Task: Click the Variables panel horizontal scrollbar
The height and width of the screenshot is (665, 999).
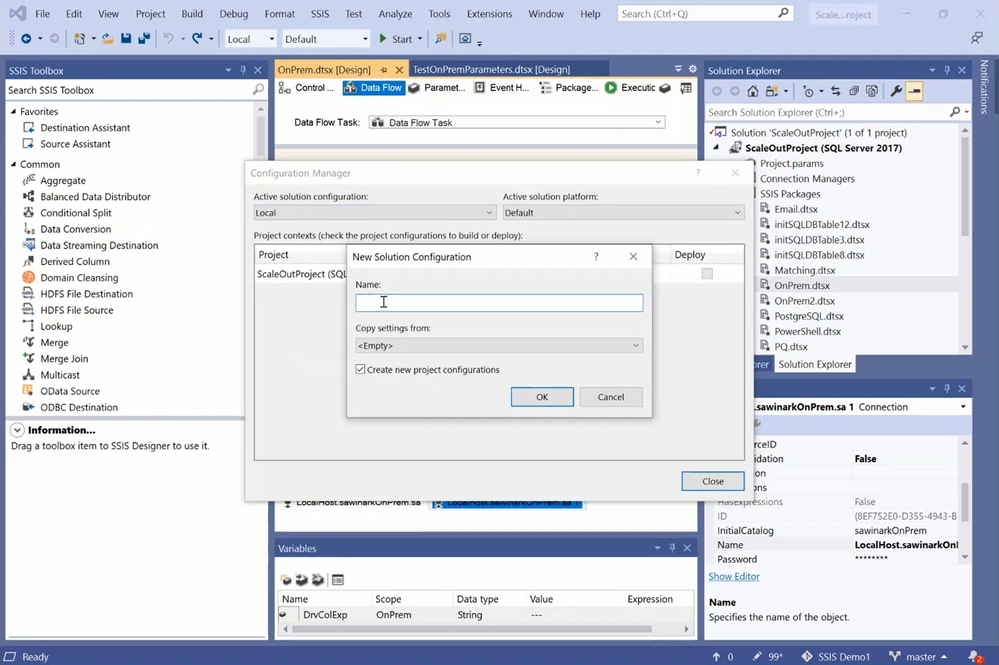Action: click(x=471, y=629)
